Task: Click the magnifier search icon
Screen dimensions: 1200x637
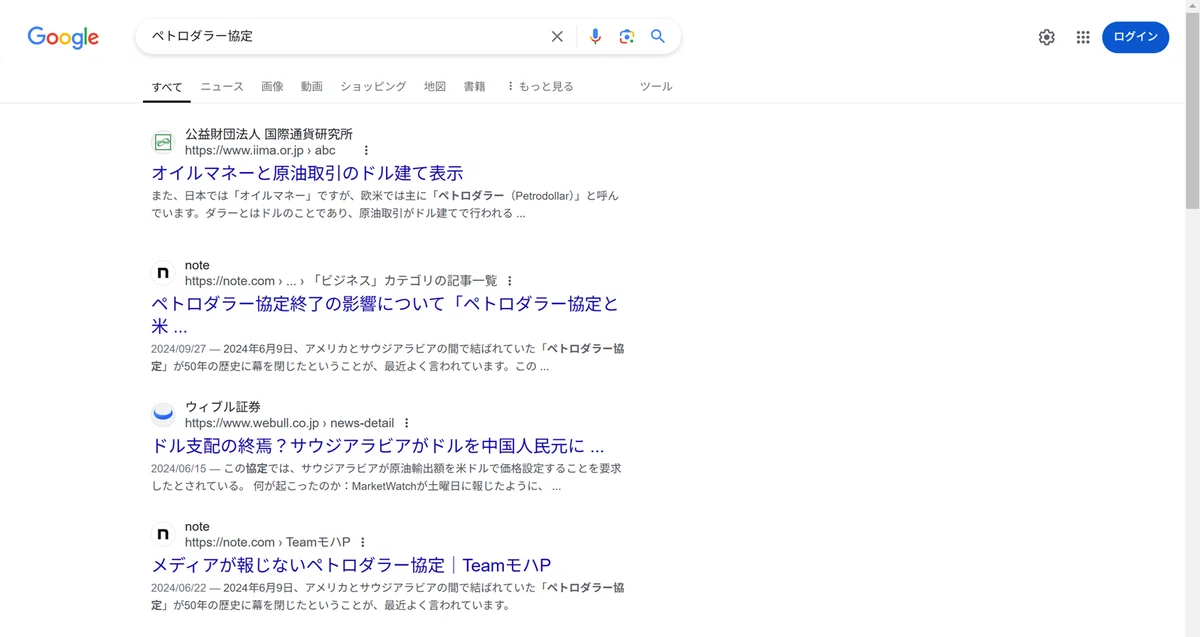Action: point(658,36)
